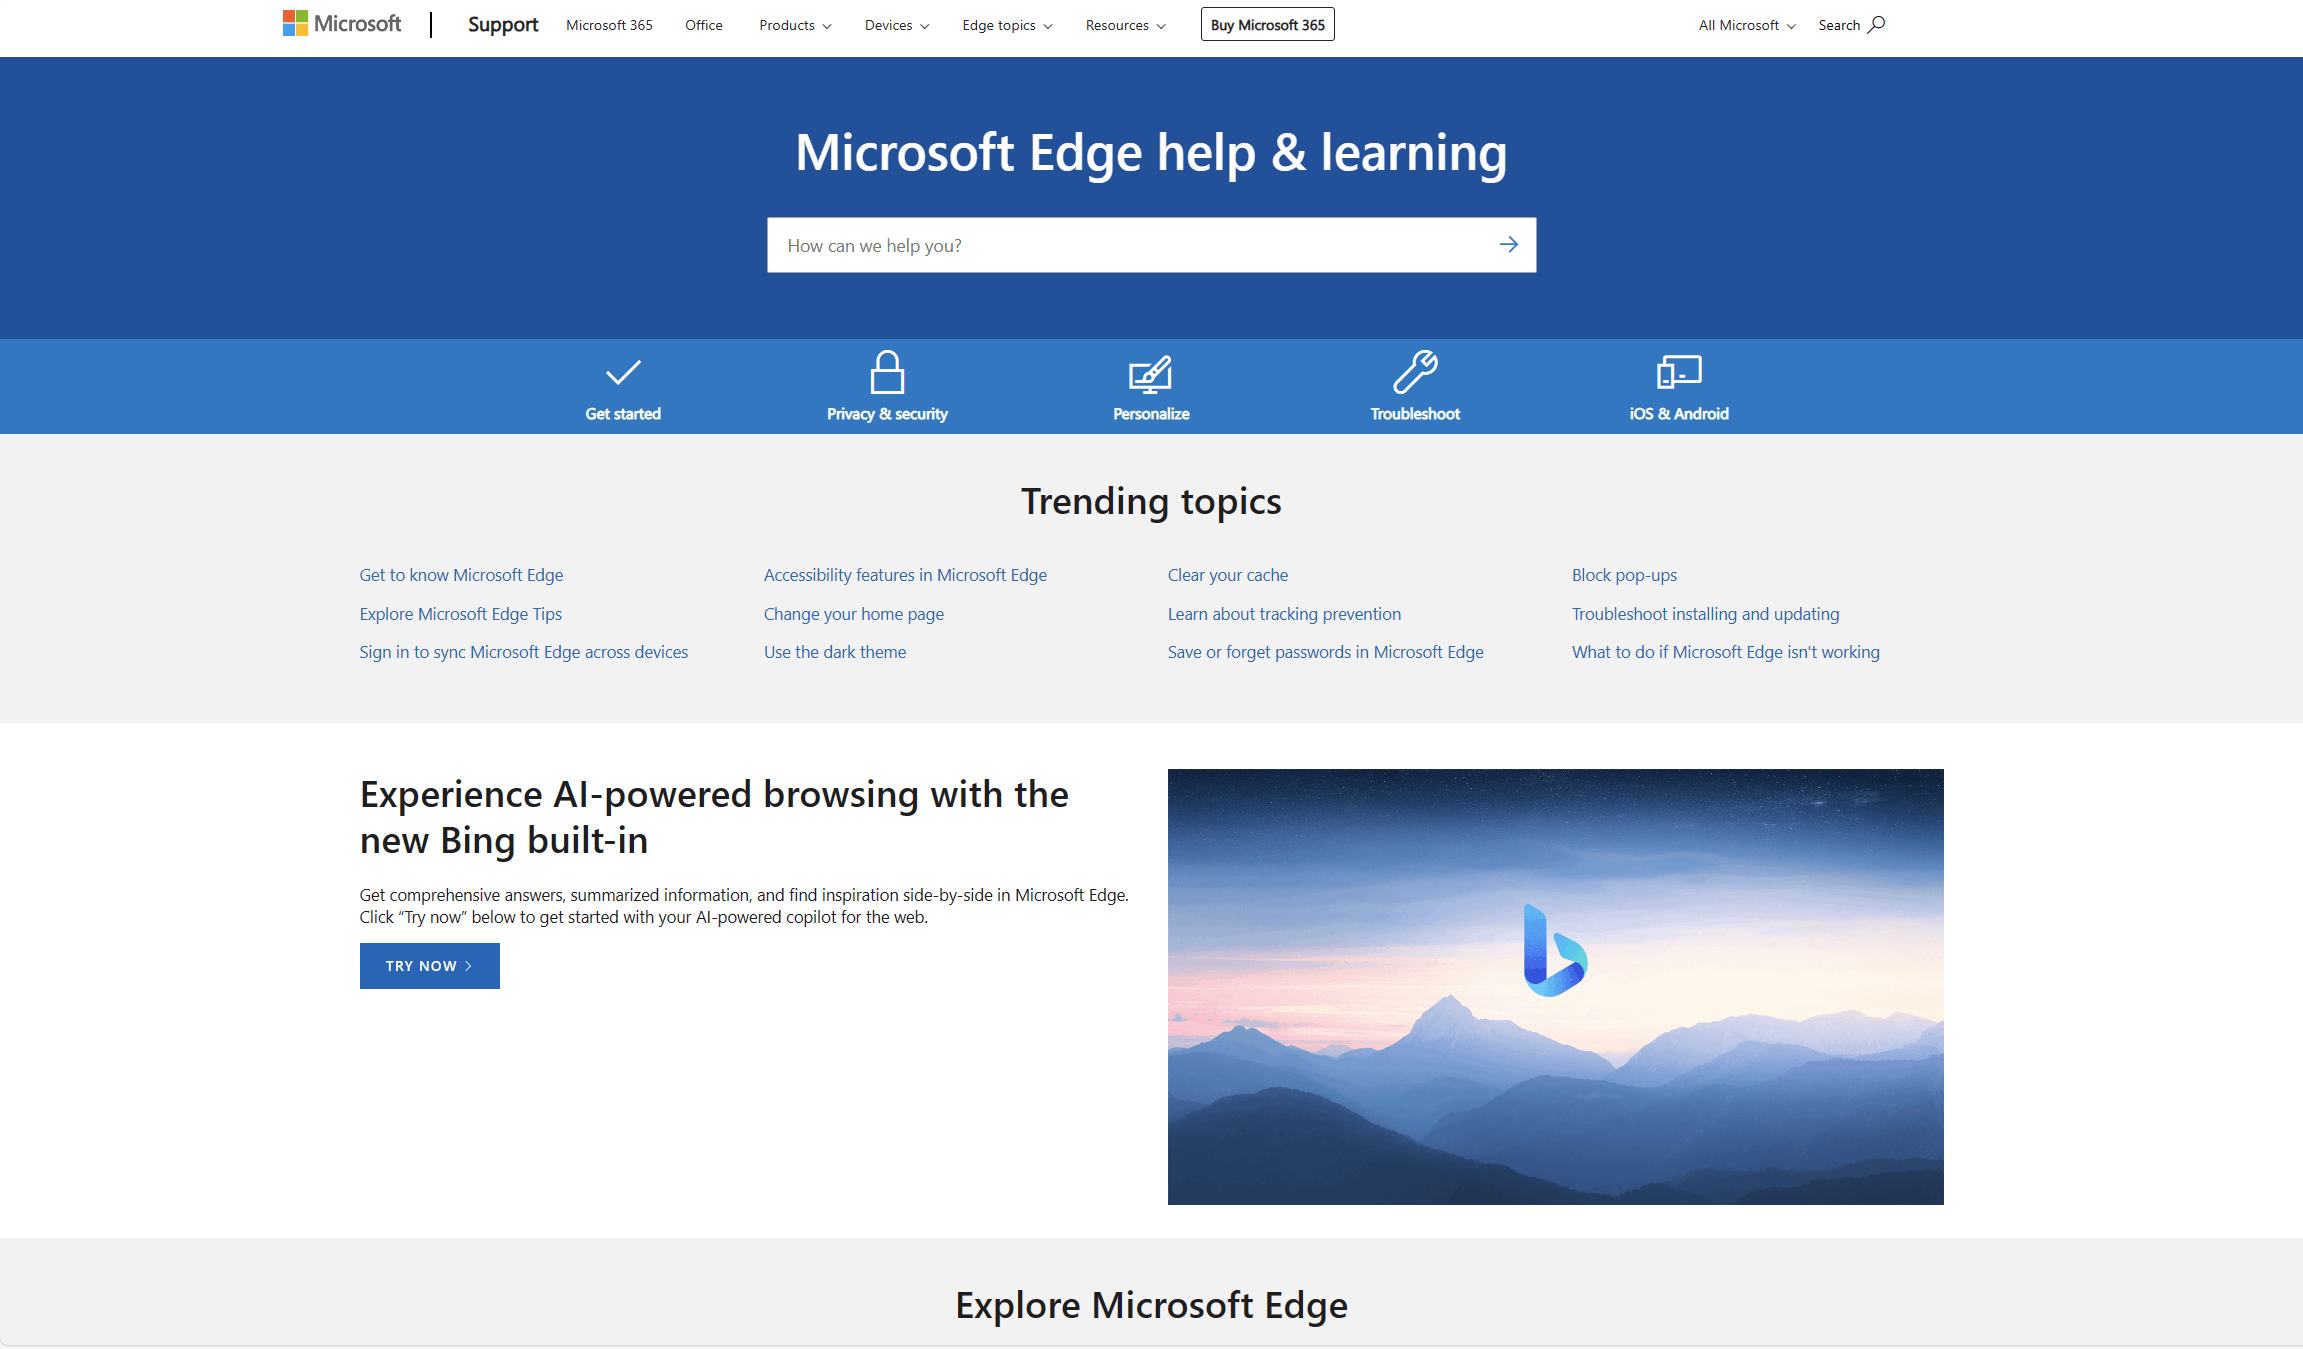The image size is (2303, 1349).
Task: Click the Bing logo in the image
Action: (1554, 950)
